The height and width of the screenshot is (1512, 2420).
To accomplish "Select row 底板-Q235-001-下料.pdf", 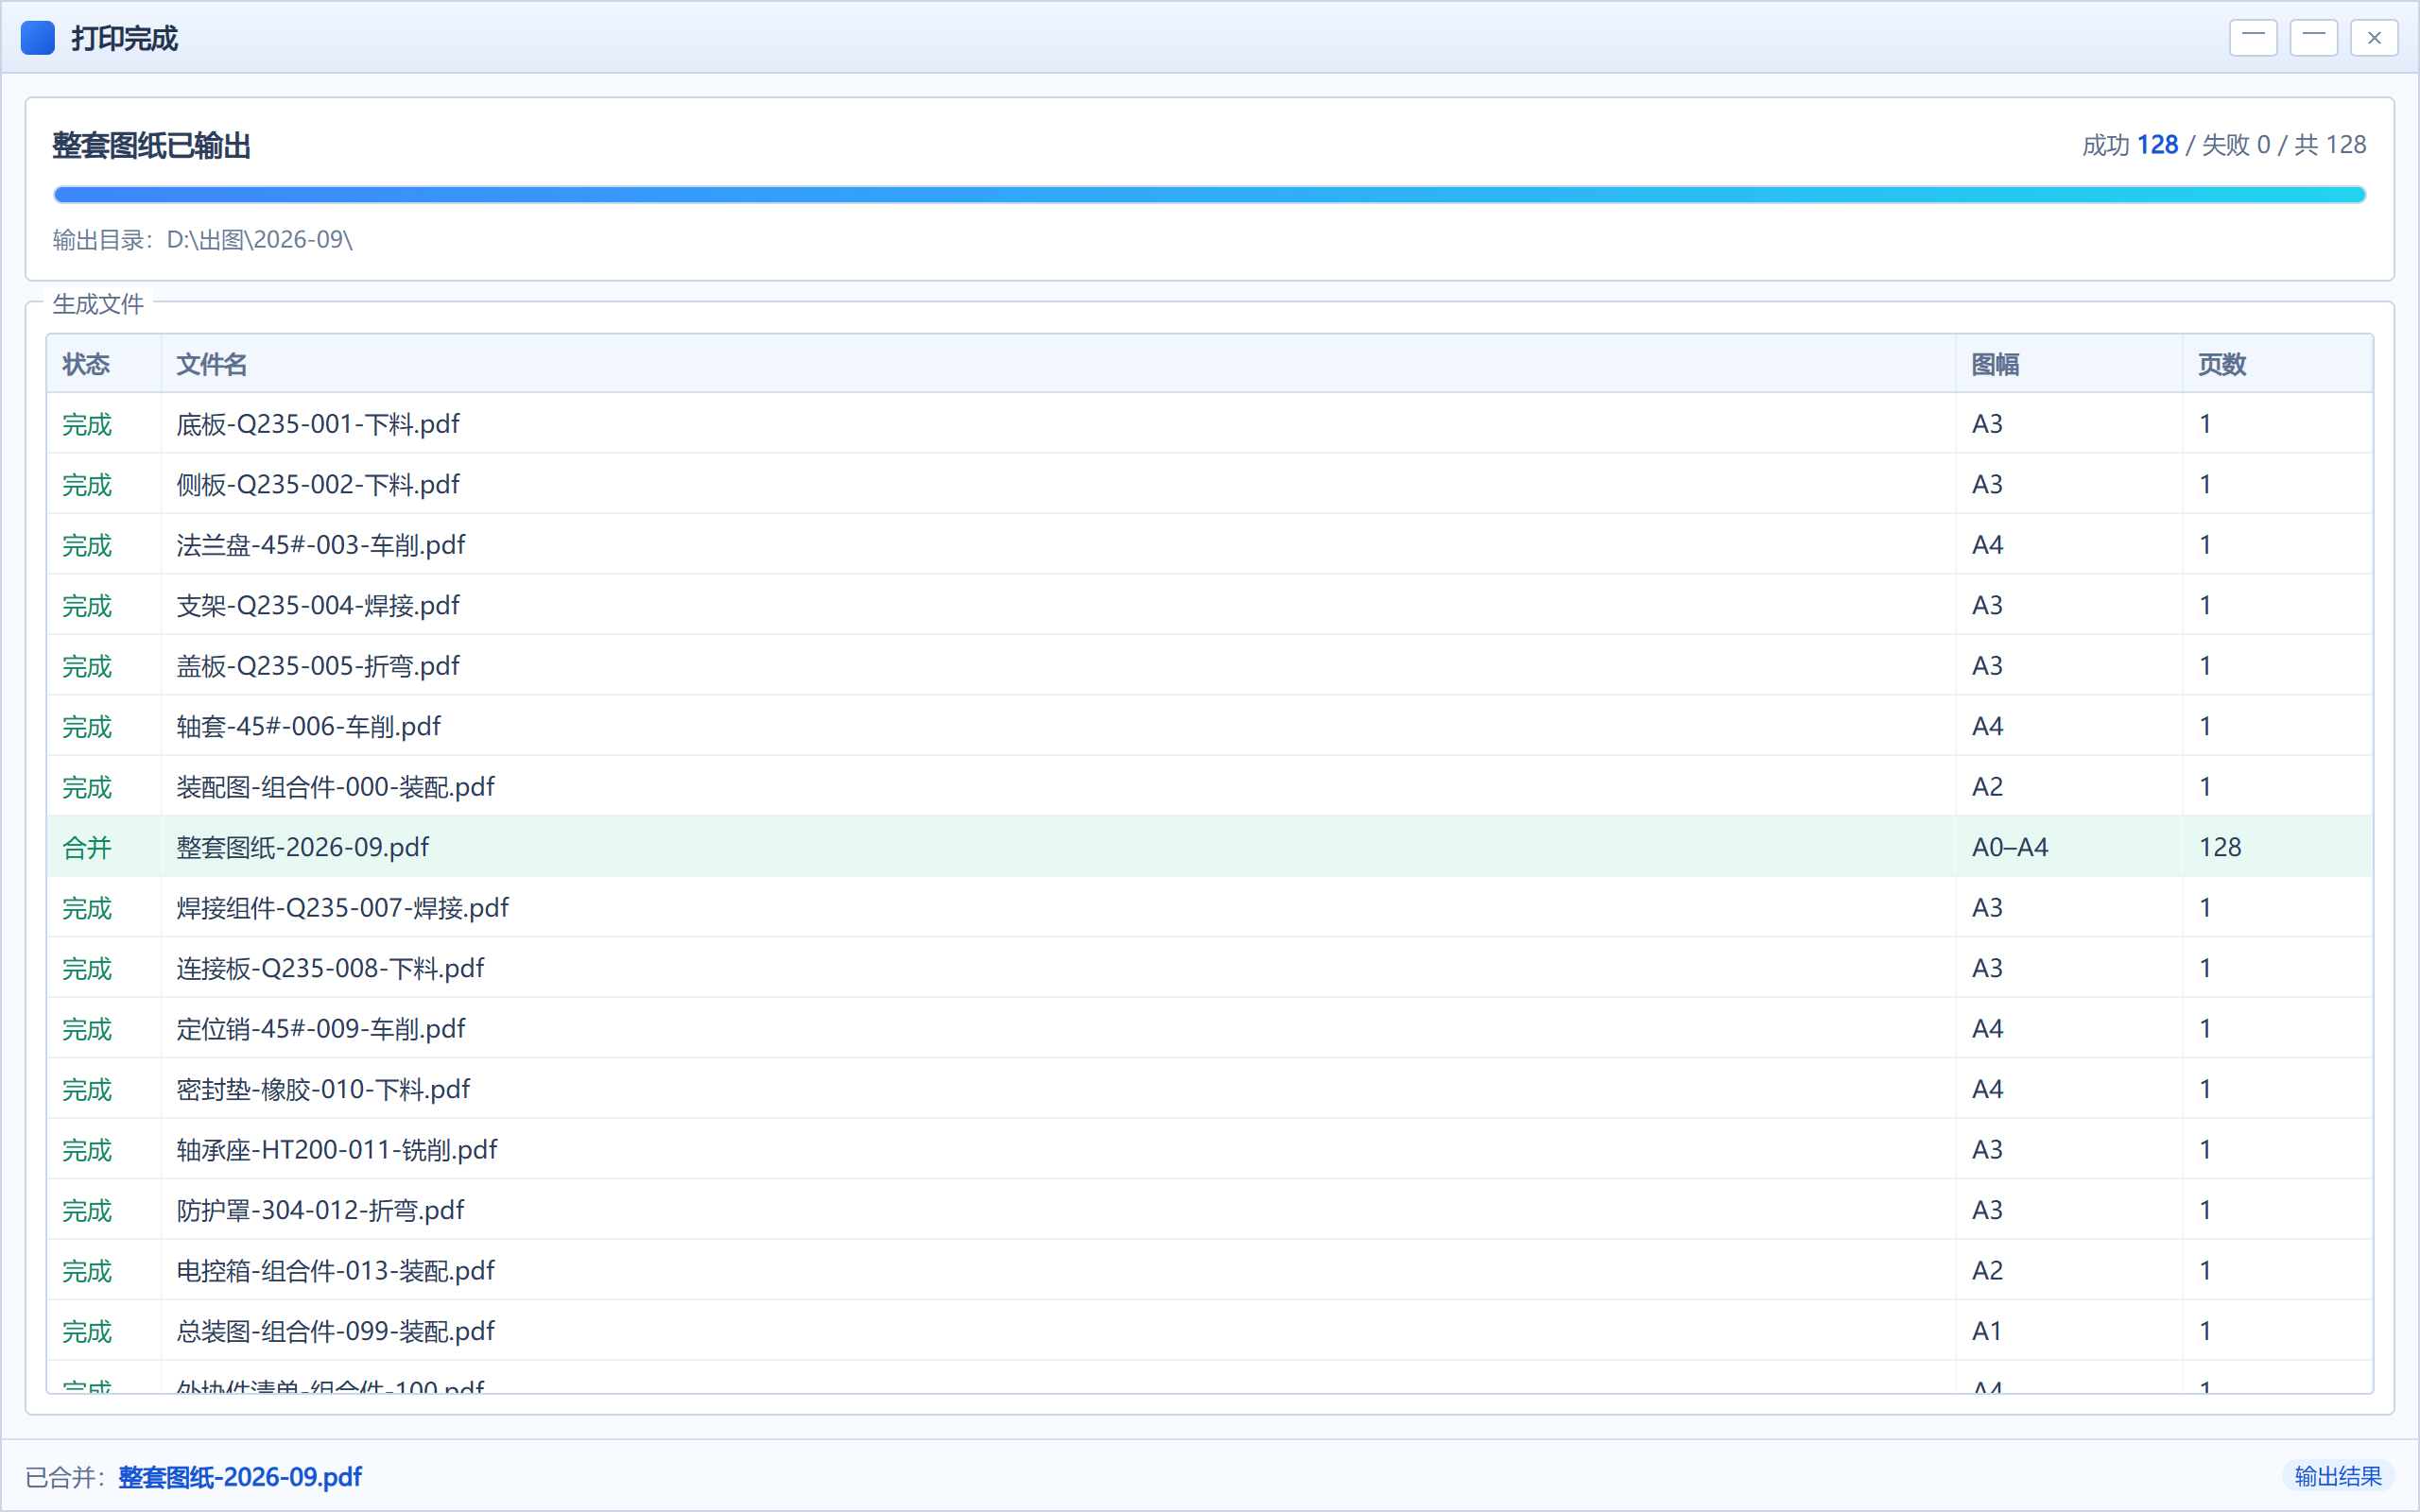I will 1209,424.
